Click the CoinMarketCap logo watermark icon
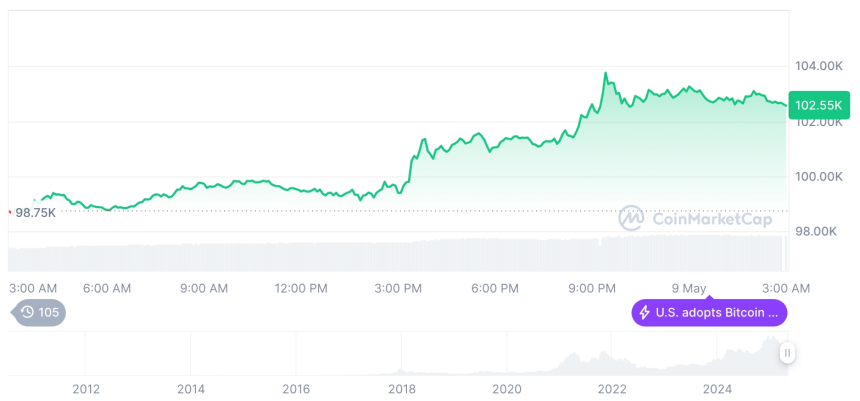Image resolution: width=860 pixels, height=401 pixels. [x=630, y=217]
